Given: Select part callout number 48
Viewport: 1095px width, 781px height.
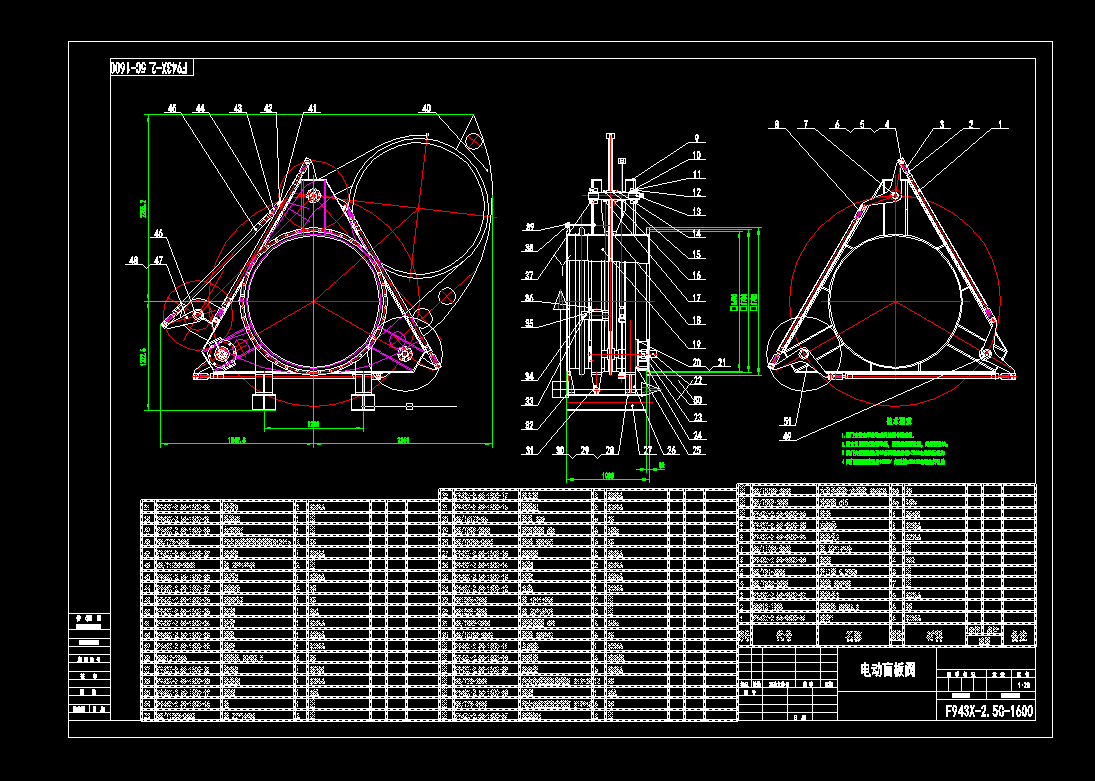Looking at the screenshot, I should click(133, 261).
